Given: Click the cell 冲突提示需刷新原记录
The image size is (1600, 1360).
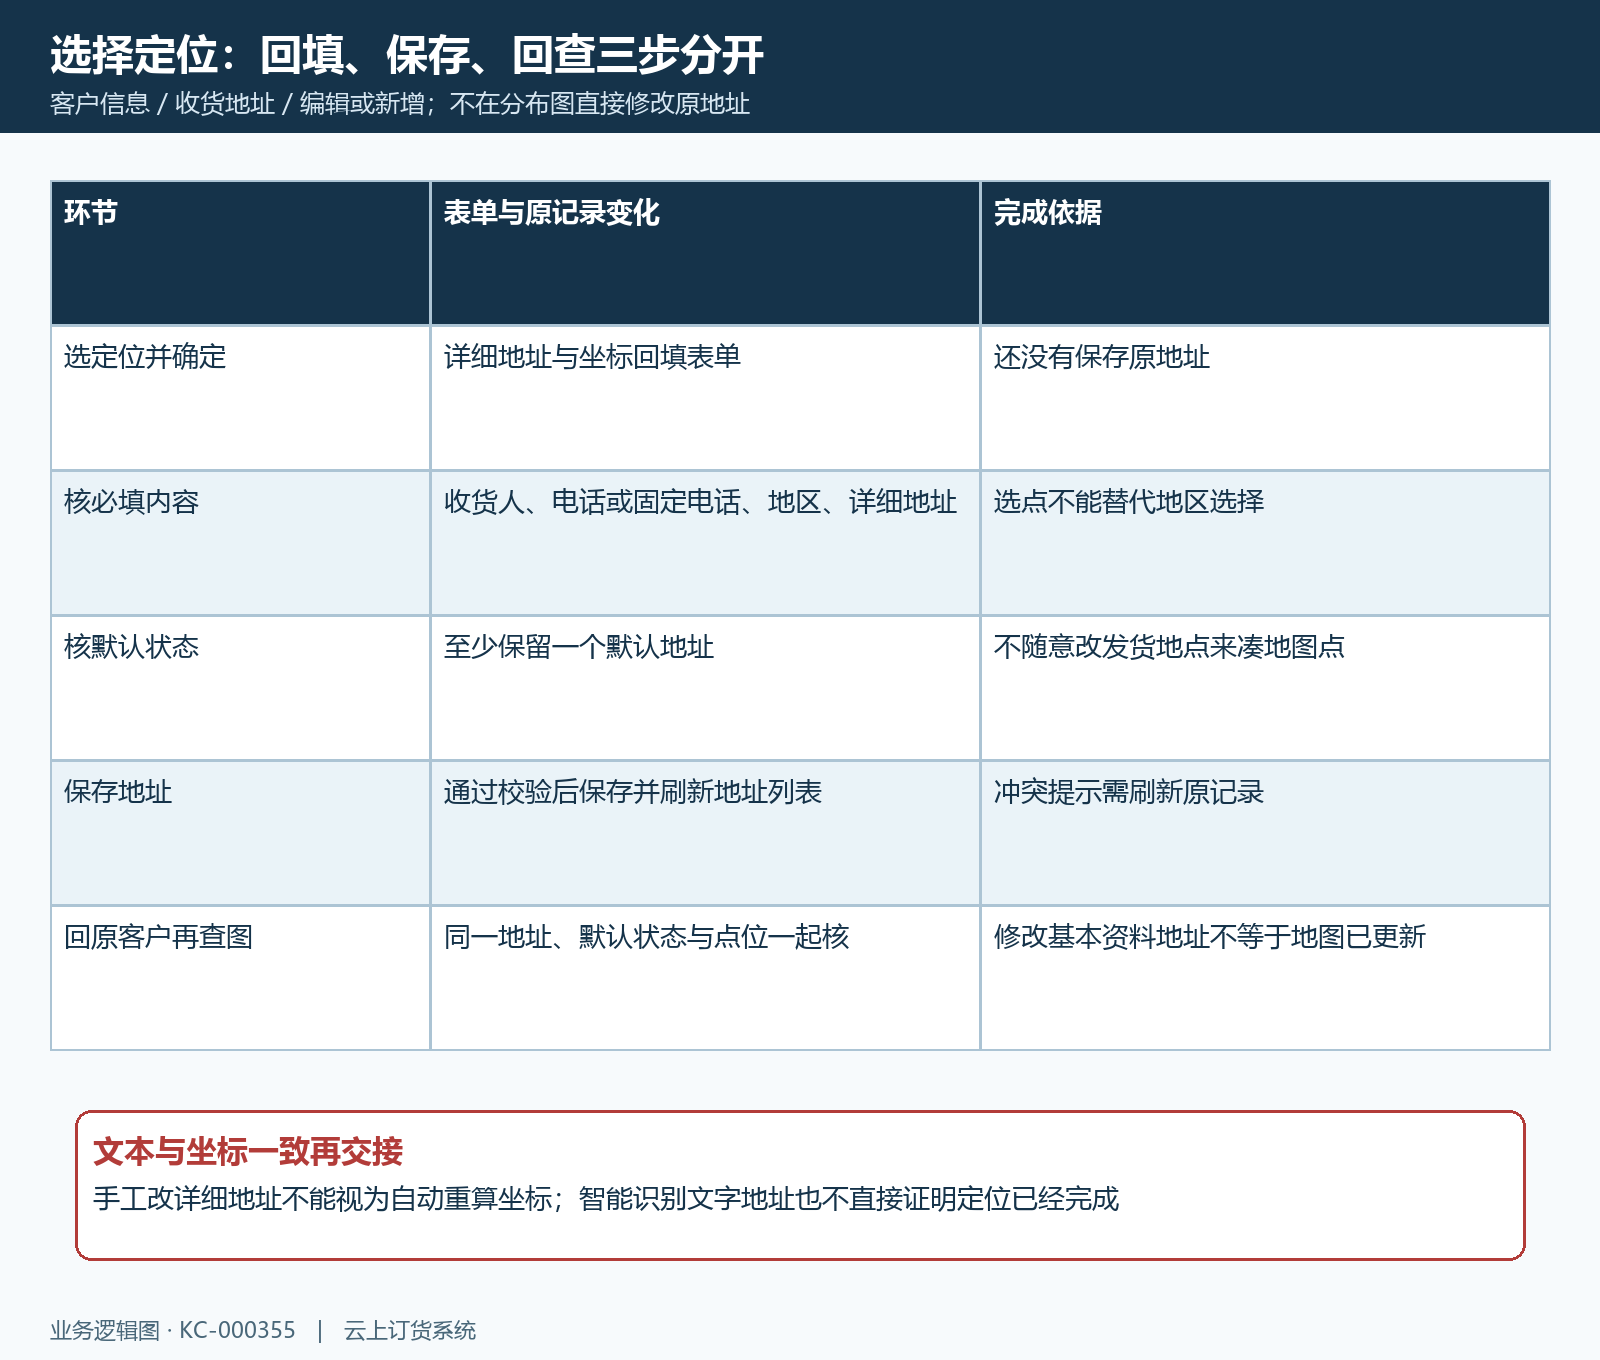Looking at the screenshot, I should tap(1265, 833).
